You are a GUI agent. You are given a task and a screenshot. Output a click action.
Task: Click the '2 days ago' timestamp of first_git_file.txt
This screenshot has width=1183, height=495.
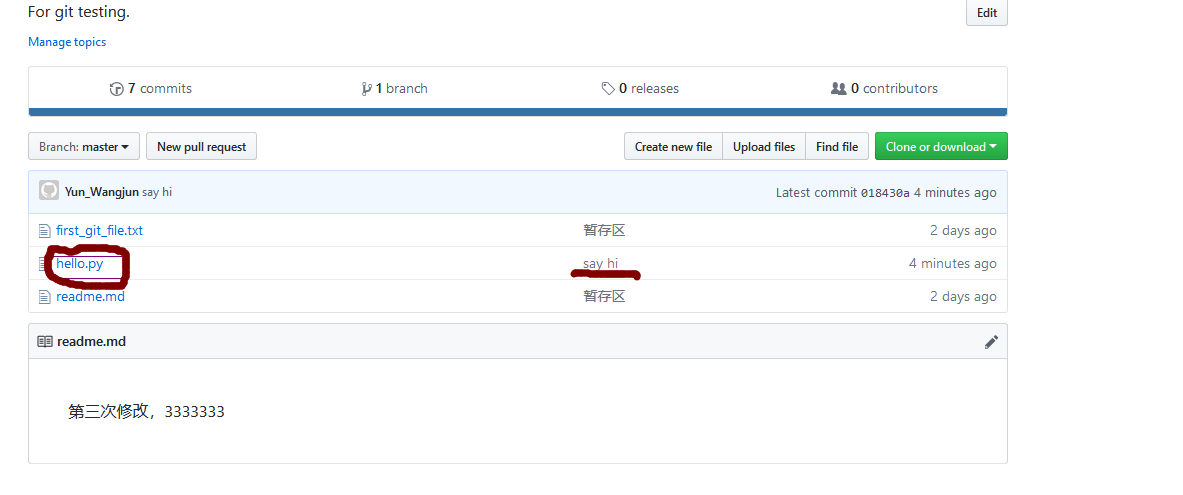click(963, 231)
